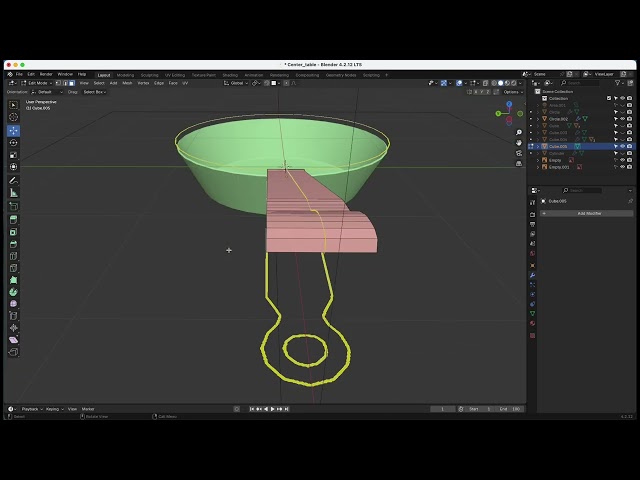The width and height of the screenshot is (640, 480).
Task: Select the Inset Faces tool
Action: point(13,232)
